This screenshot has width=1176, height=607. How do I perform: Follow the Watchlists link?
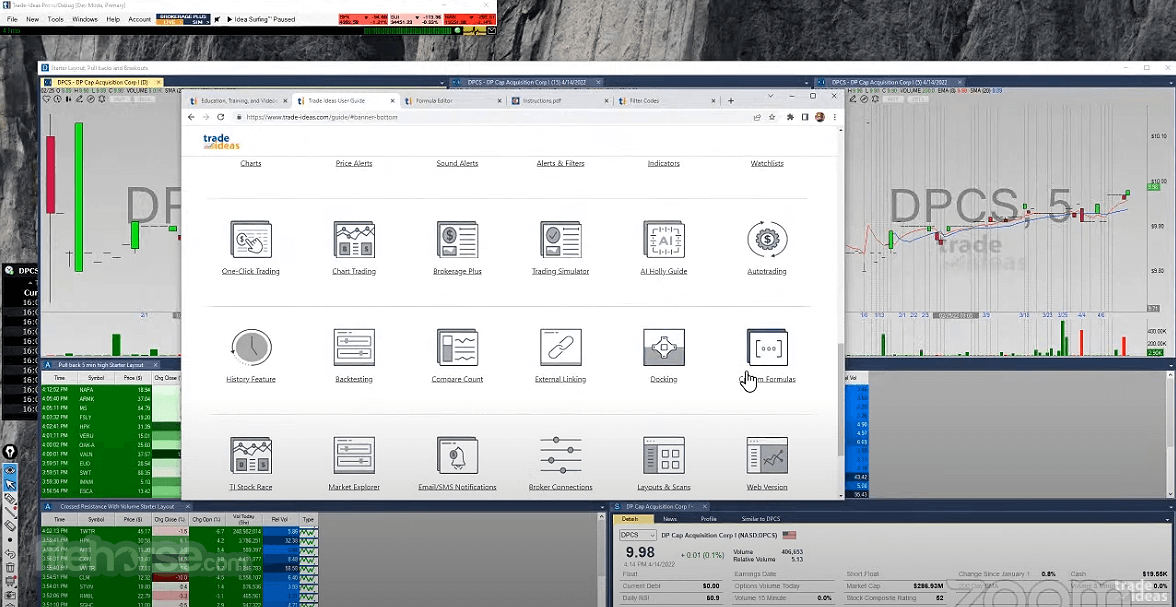point(767,163)
